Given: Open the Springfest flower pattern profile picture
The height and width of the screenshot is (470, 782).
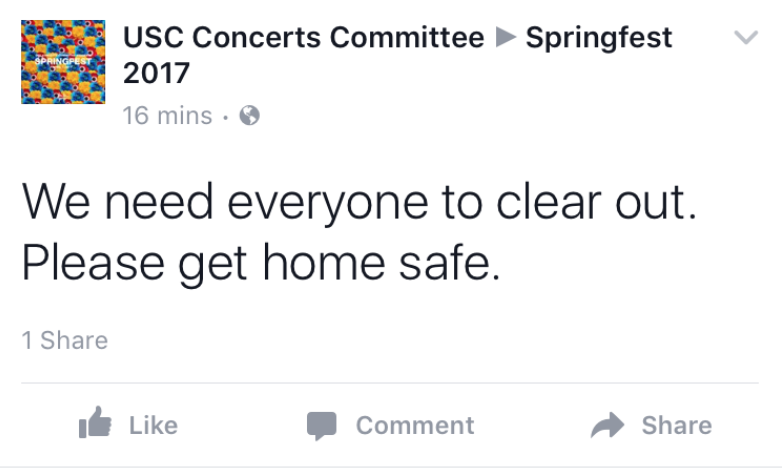Looking at the screenshot, I should [63, 62].
